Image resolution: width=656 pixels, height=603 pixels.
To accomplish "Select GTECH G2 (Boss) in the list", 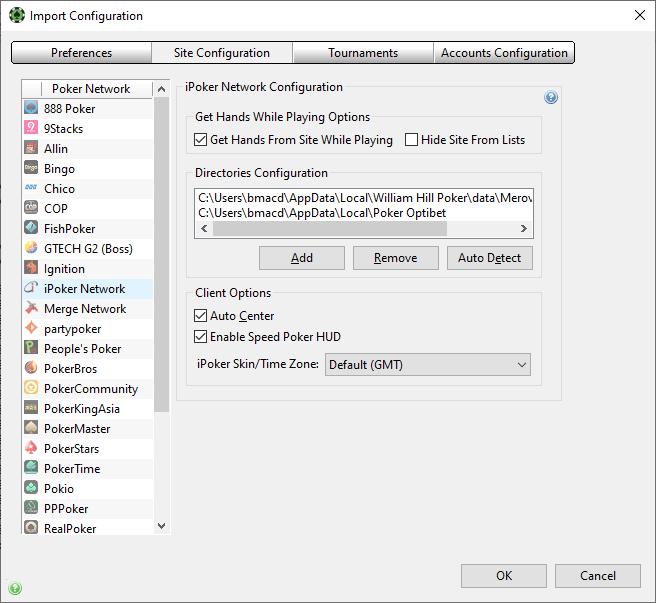I will pyautogui.click(x=88, y=249).
